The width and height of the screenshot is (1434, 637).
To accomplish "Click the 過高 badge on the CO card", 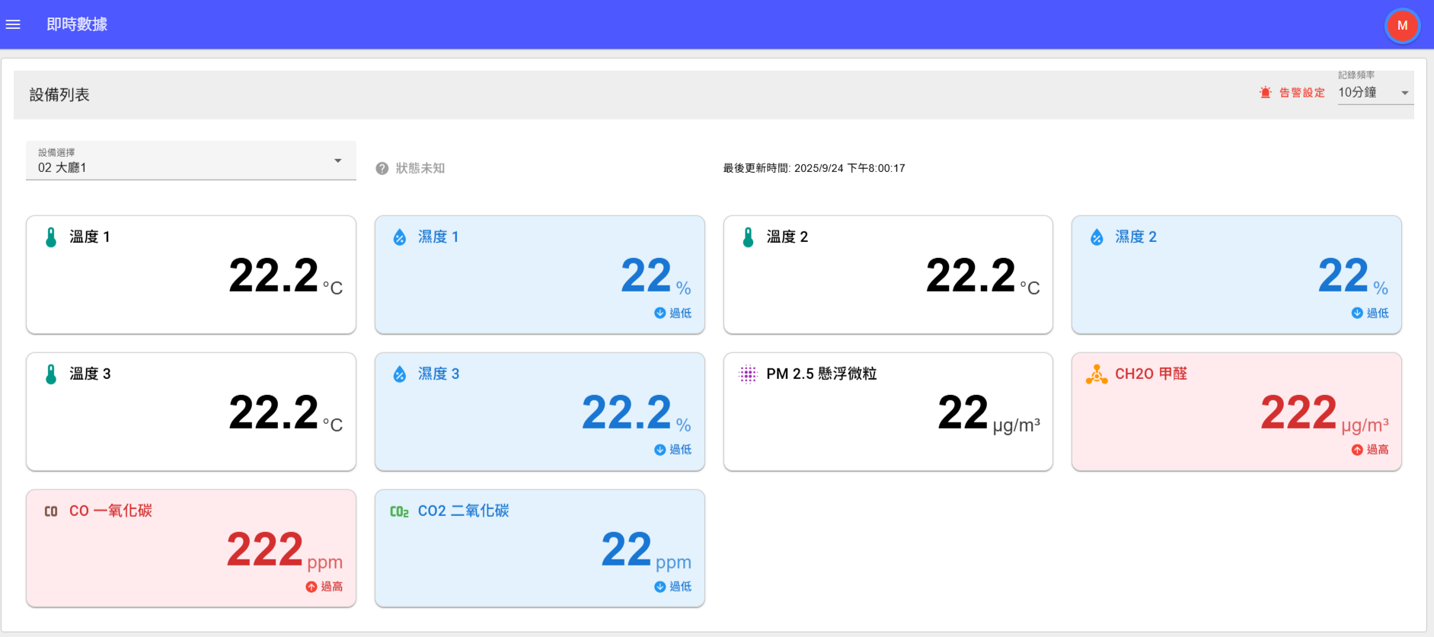I will (325, 586).
